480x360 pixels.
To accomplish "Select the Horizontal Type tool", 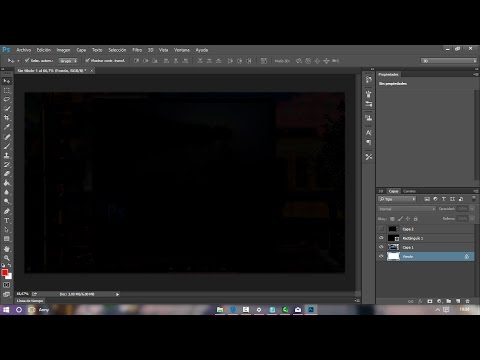I will coord(7,220).
